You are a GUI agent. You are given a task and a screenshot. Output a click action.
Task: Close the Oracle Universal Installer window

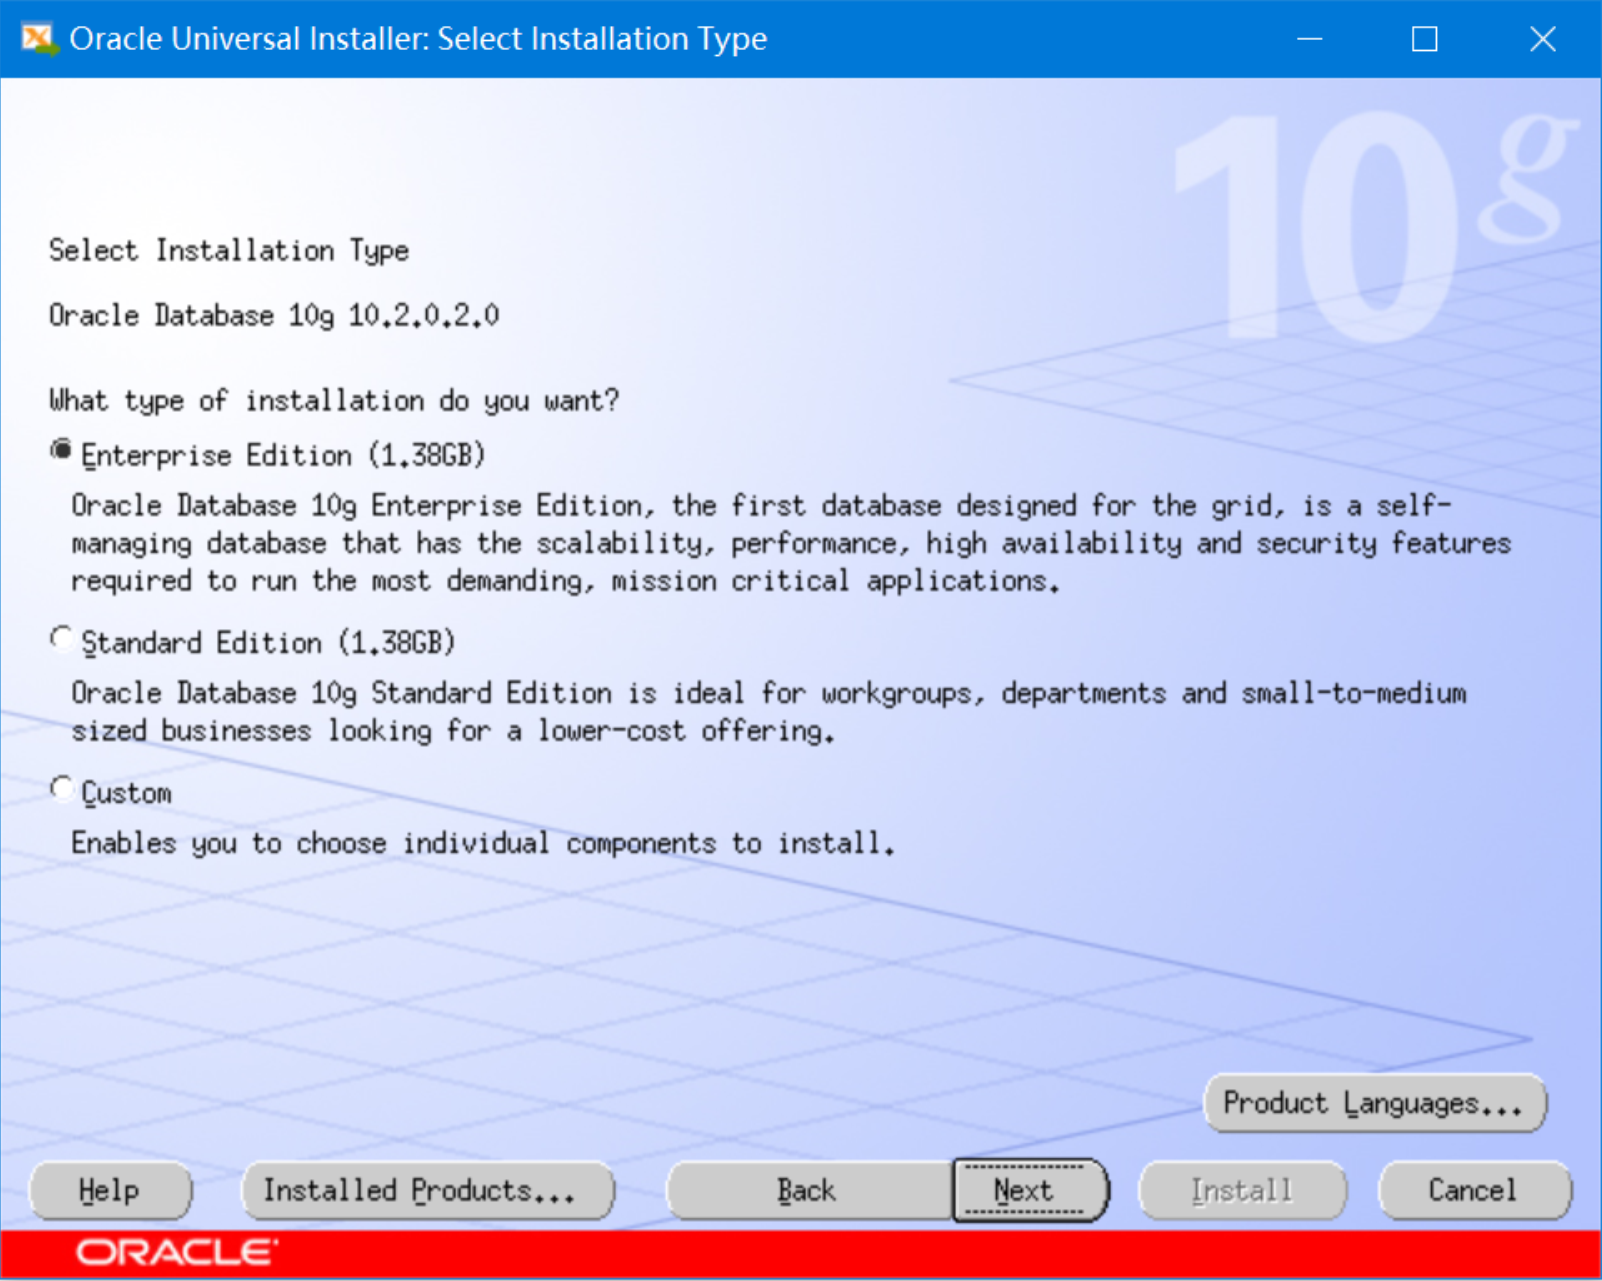tap(1543, 39)
